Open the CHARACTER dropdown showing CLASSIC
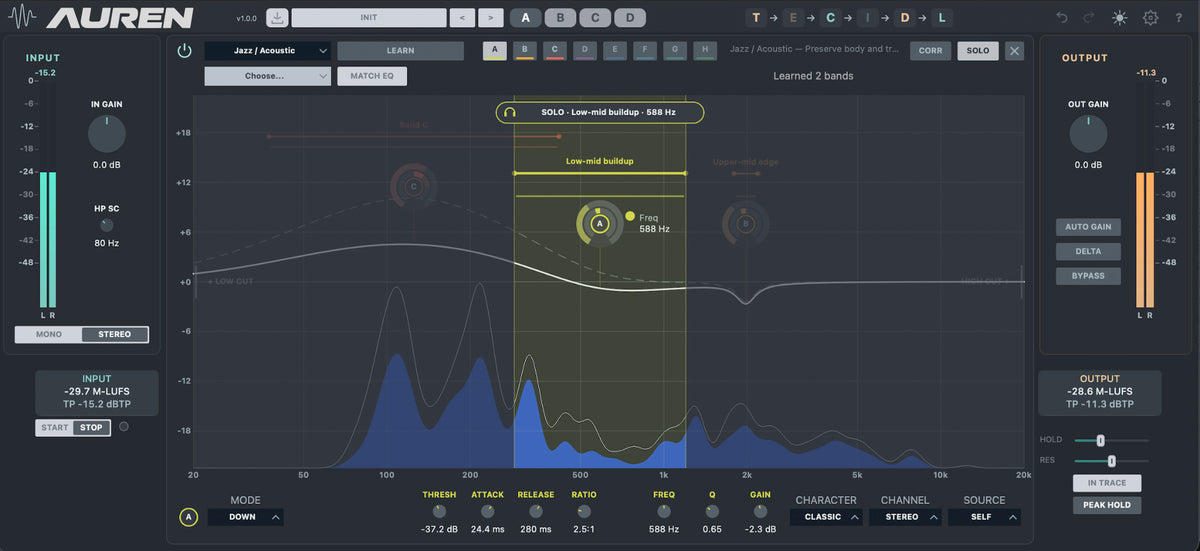Image resolution: width=1200 pixels, height=551 pixels. coord(826,517)
